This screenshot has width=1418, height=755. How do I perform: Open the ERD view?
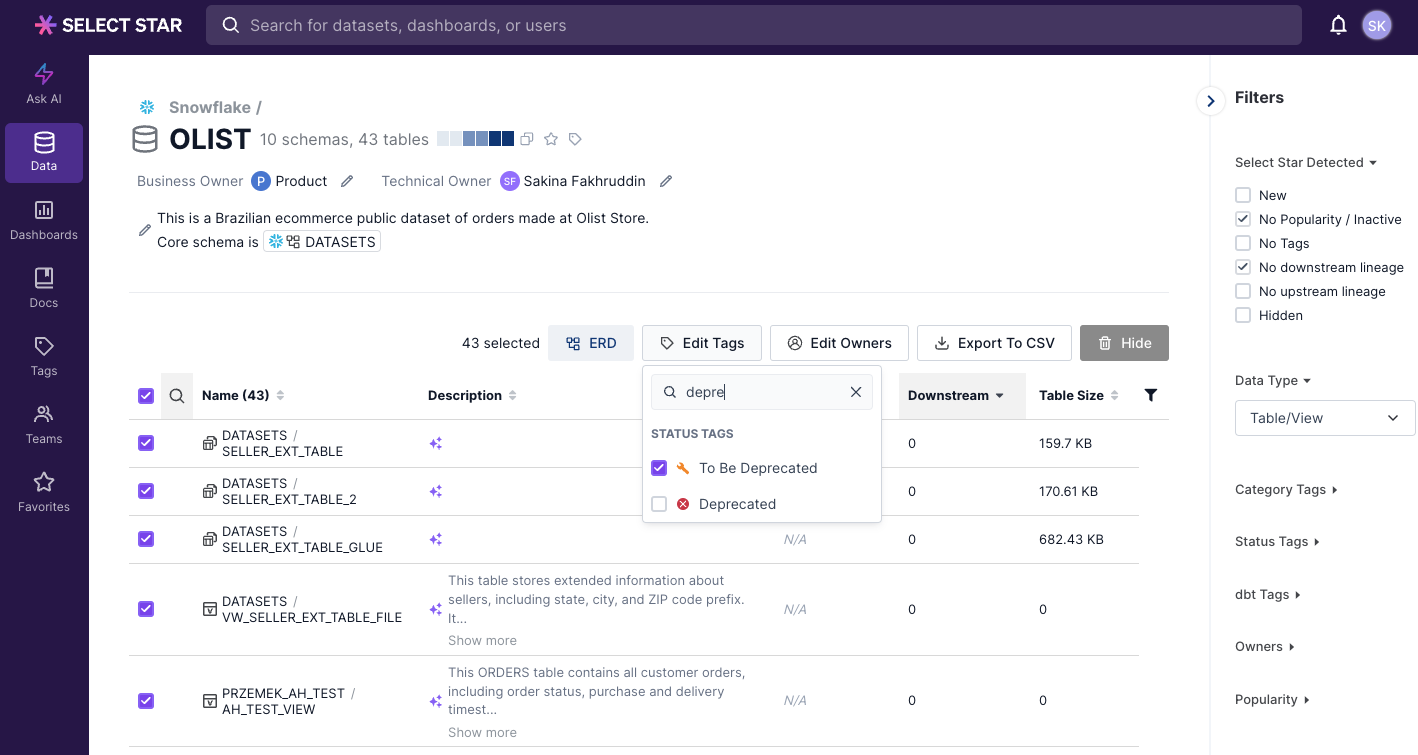click(591, 343)
